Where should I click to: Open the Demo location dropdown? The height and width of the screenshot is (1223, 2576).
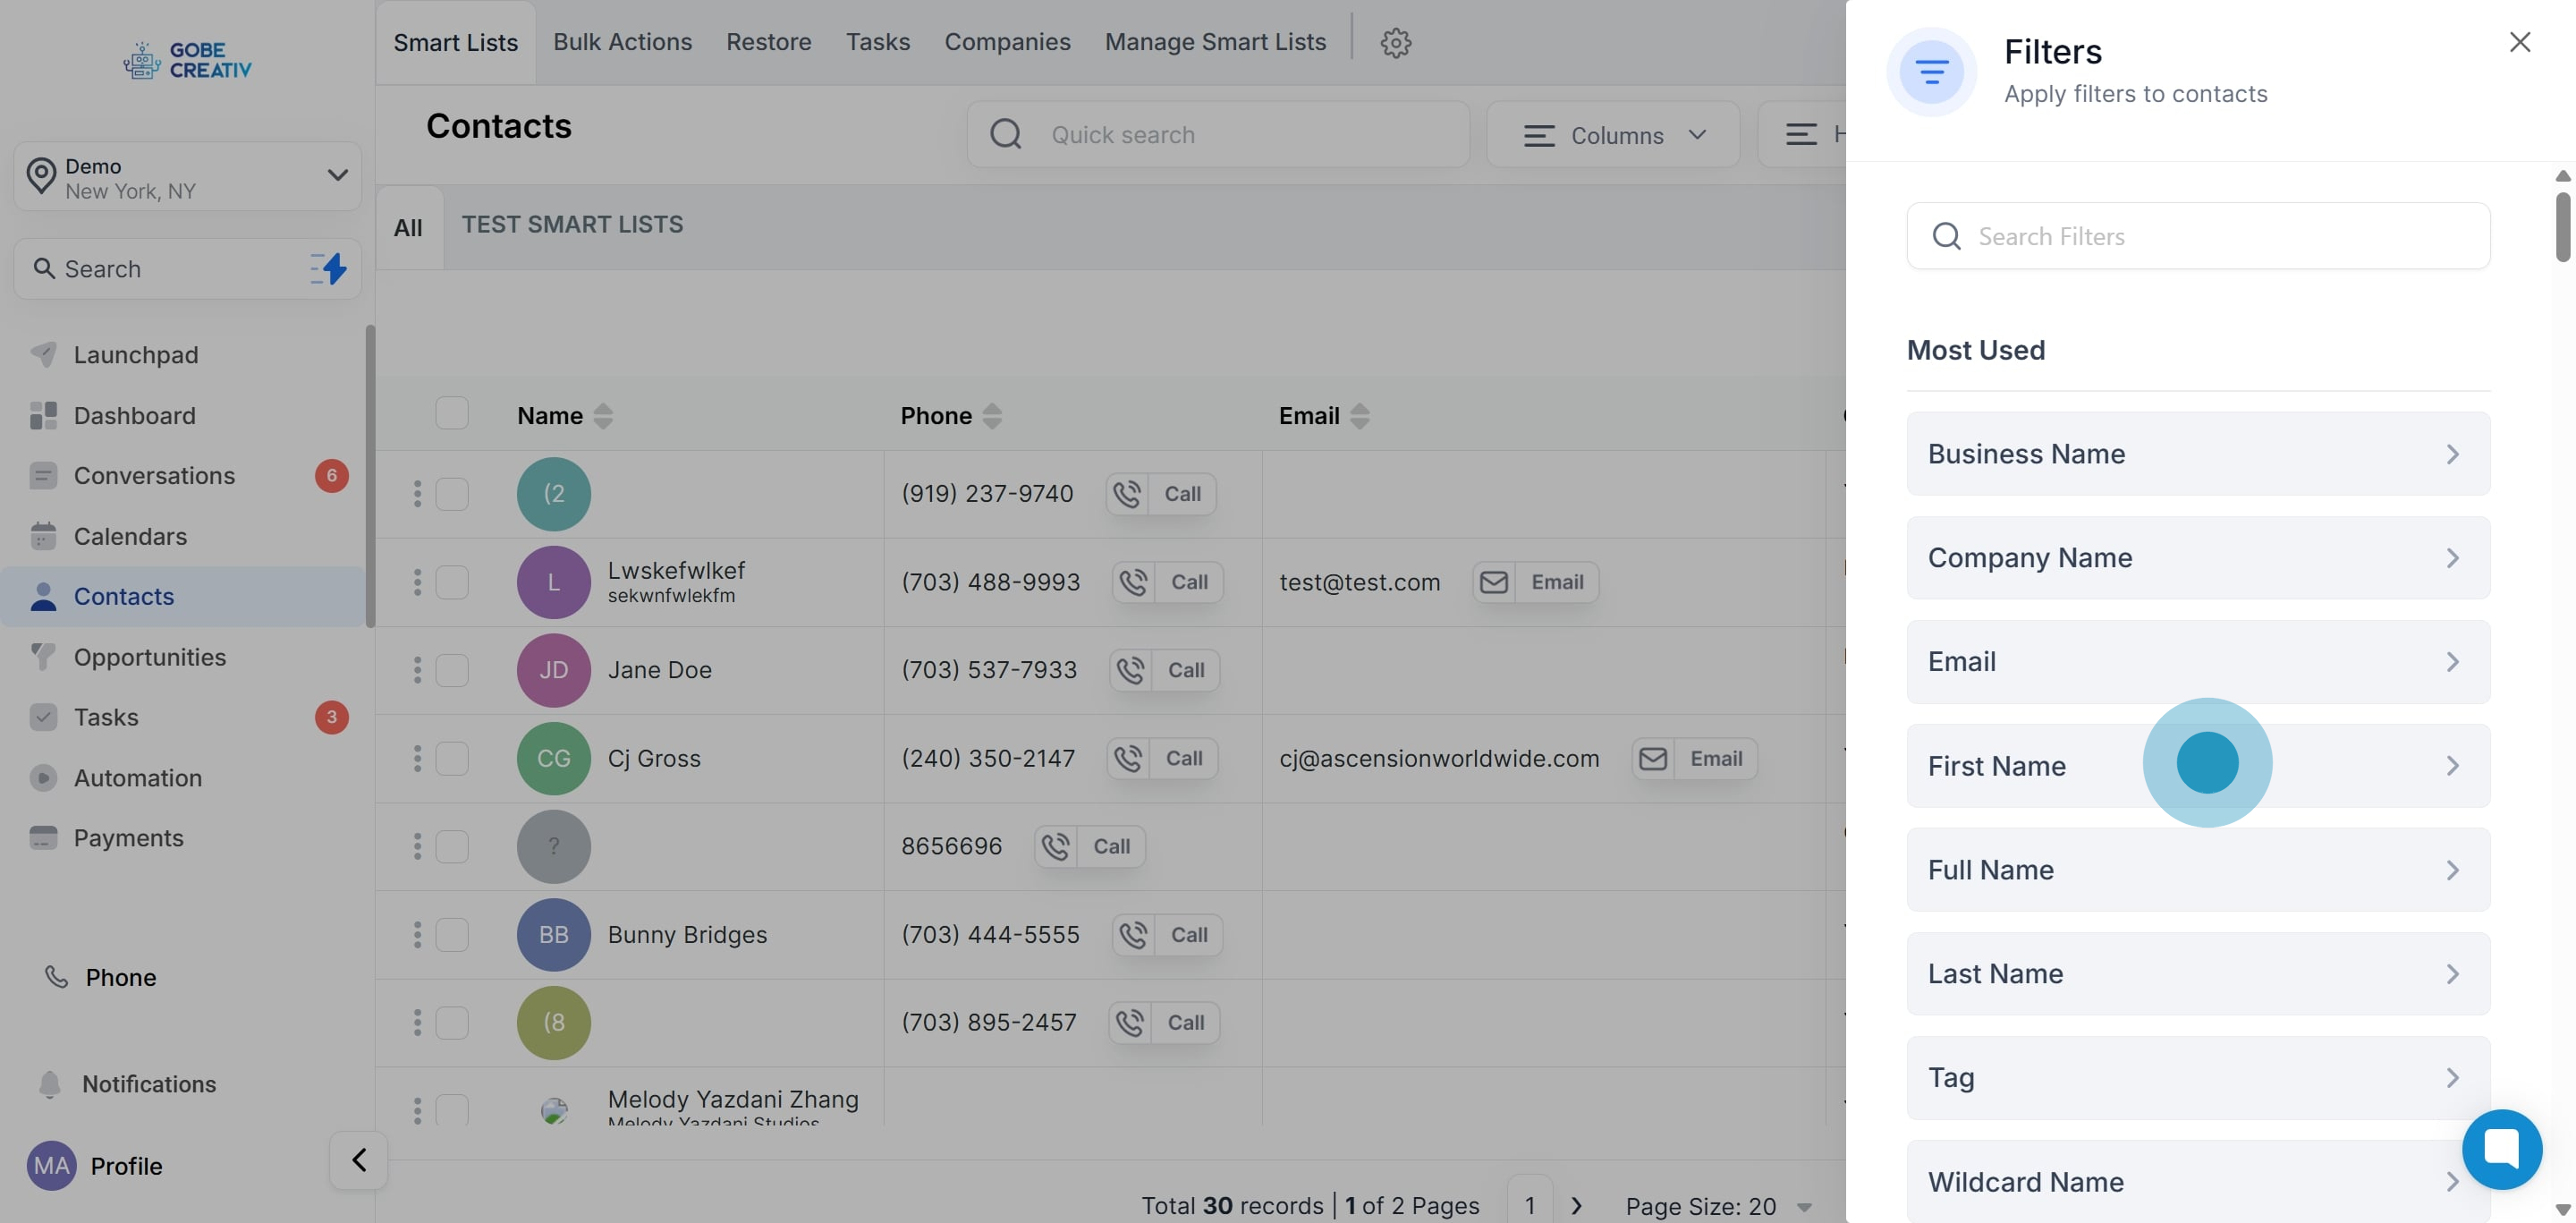click(188, 177)
